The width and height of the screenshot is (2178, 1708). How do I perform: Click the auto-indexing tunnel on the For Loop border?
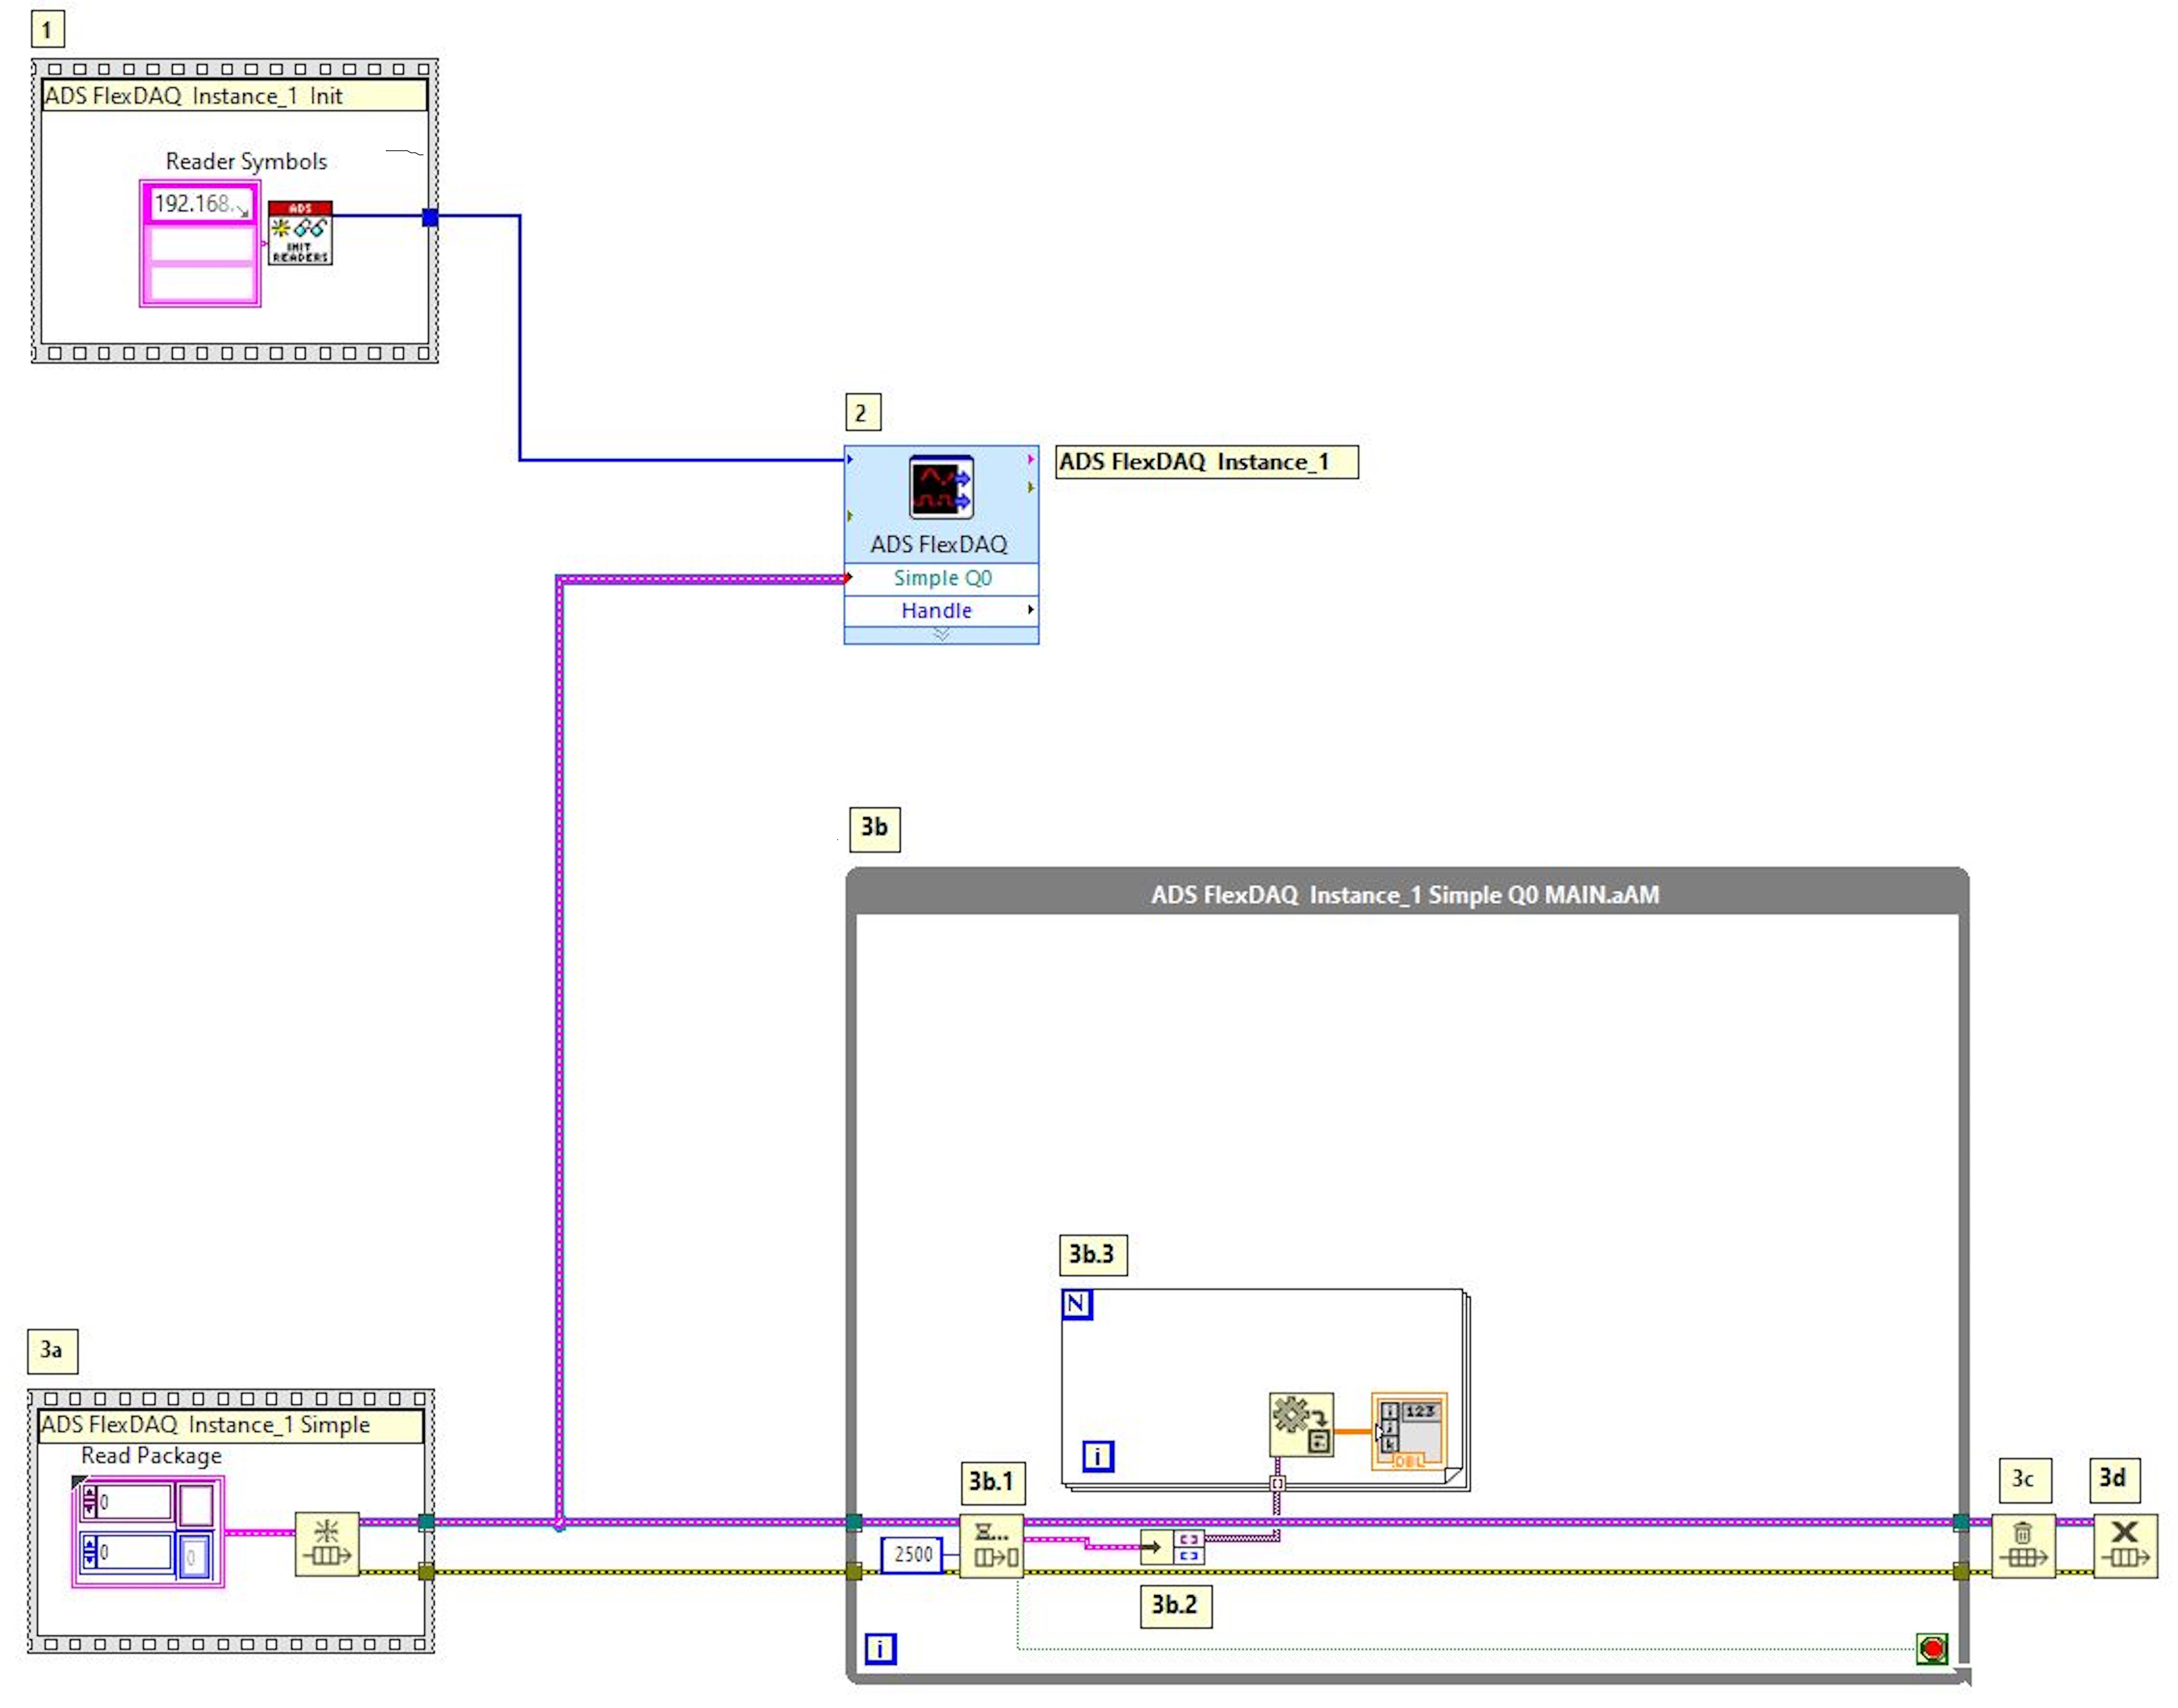point(1277,1484)
